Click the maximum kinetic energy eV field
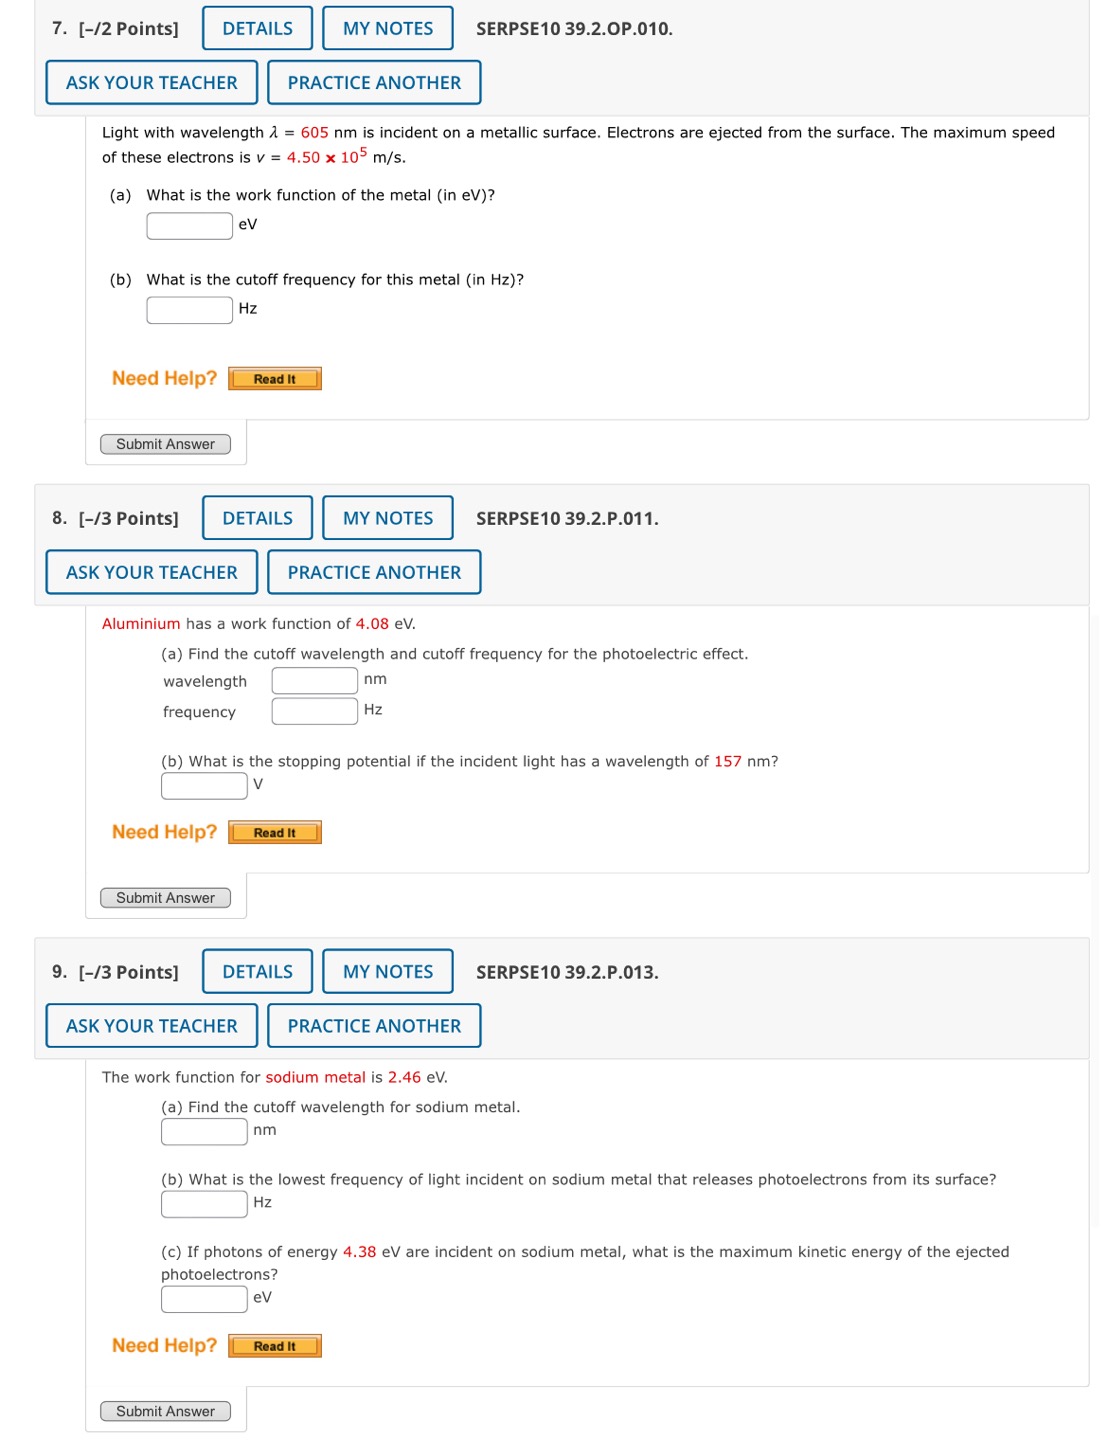The height and width of the screenshot is (1440, 1108). pyautogui.click(x=203, y=1297)
